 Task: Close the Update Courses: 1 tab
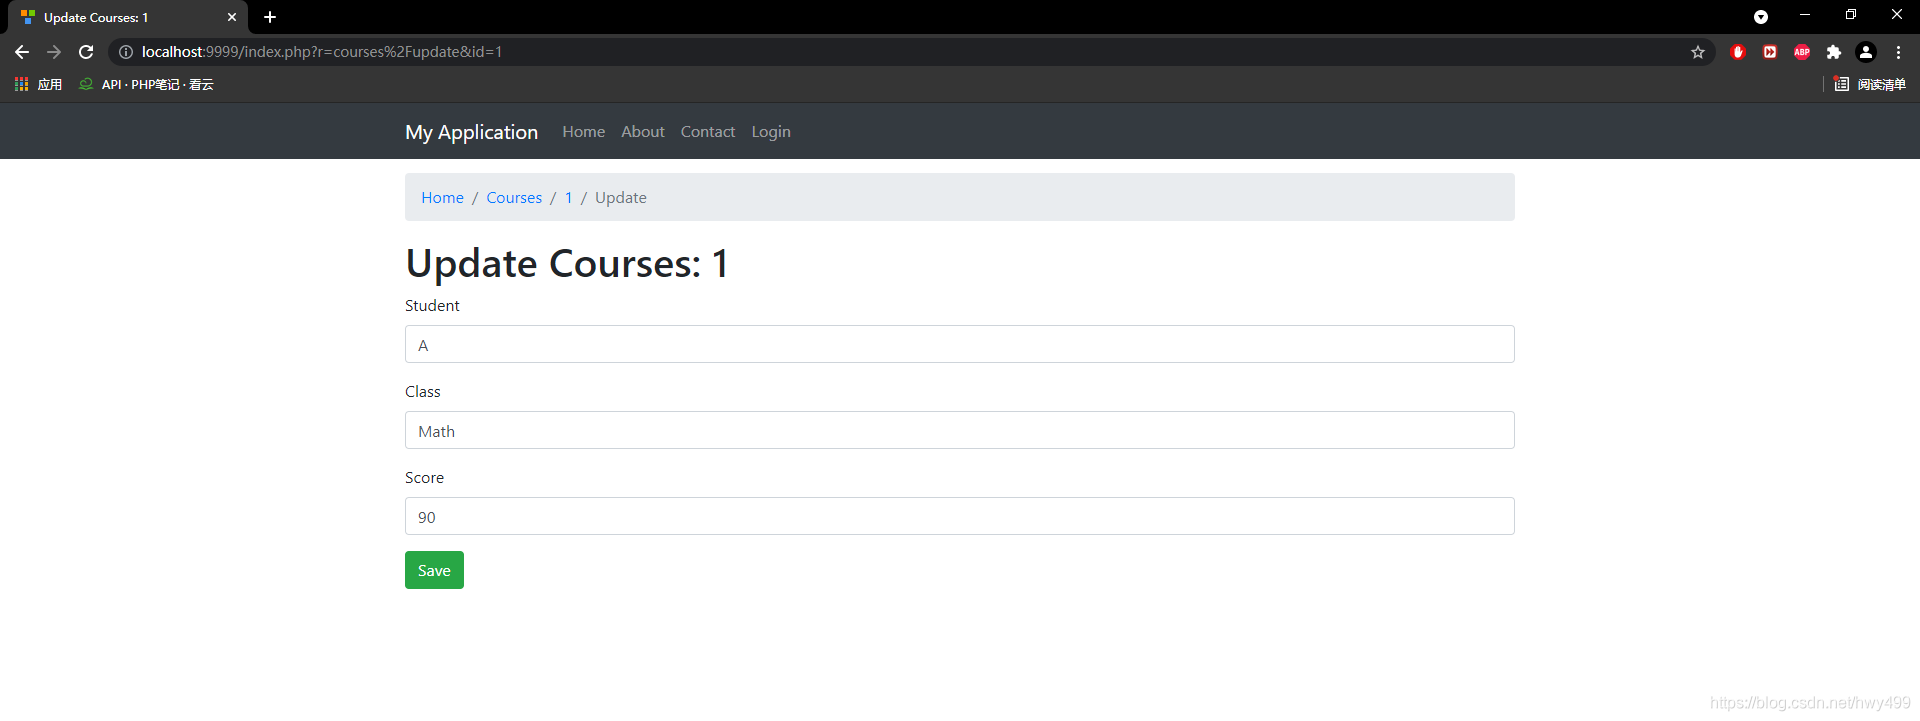tap(232, 17)
